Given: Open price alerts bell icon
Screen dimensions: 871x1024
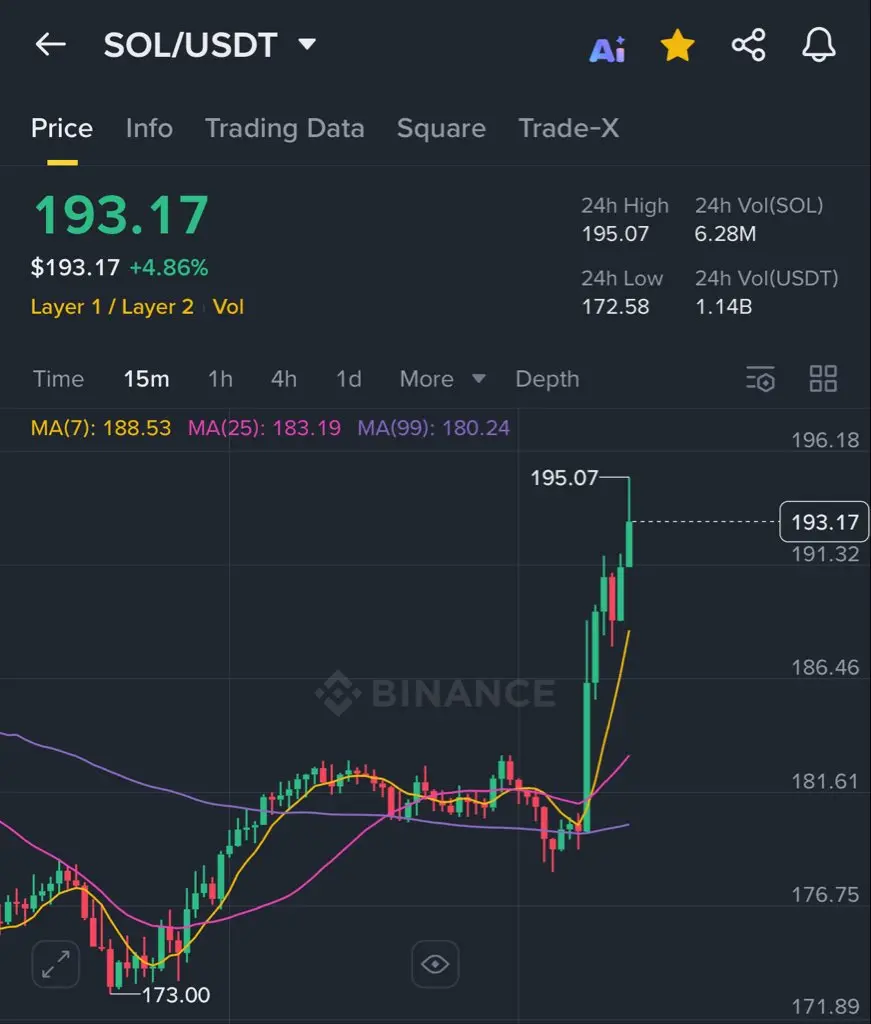Looking at the screenshot, I should [x=818, y=44].
